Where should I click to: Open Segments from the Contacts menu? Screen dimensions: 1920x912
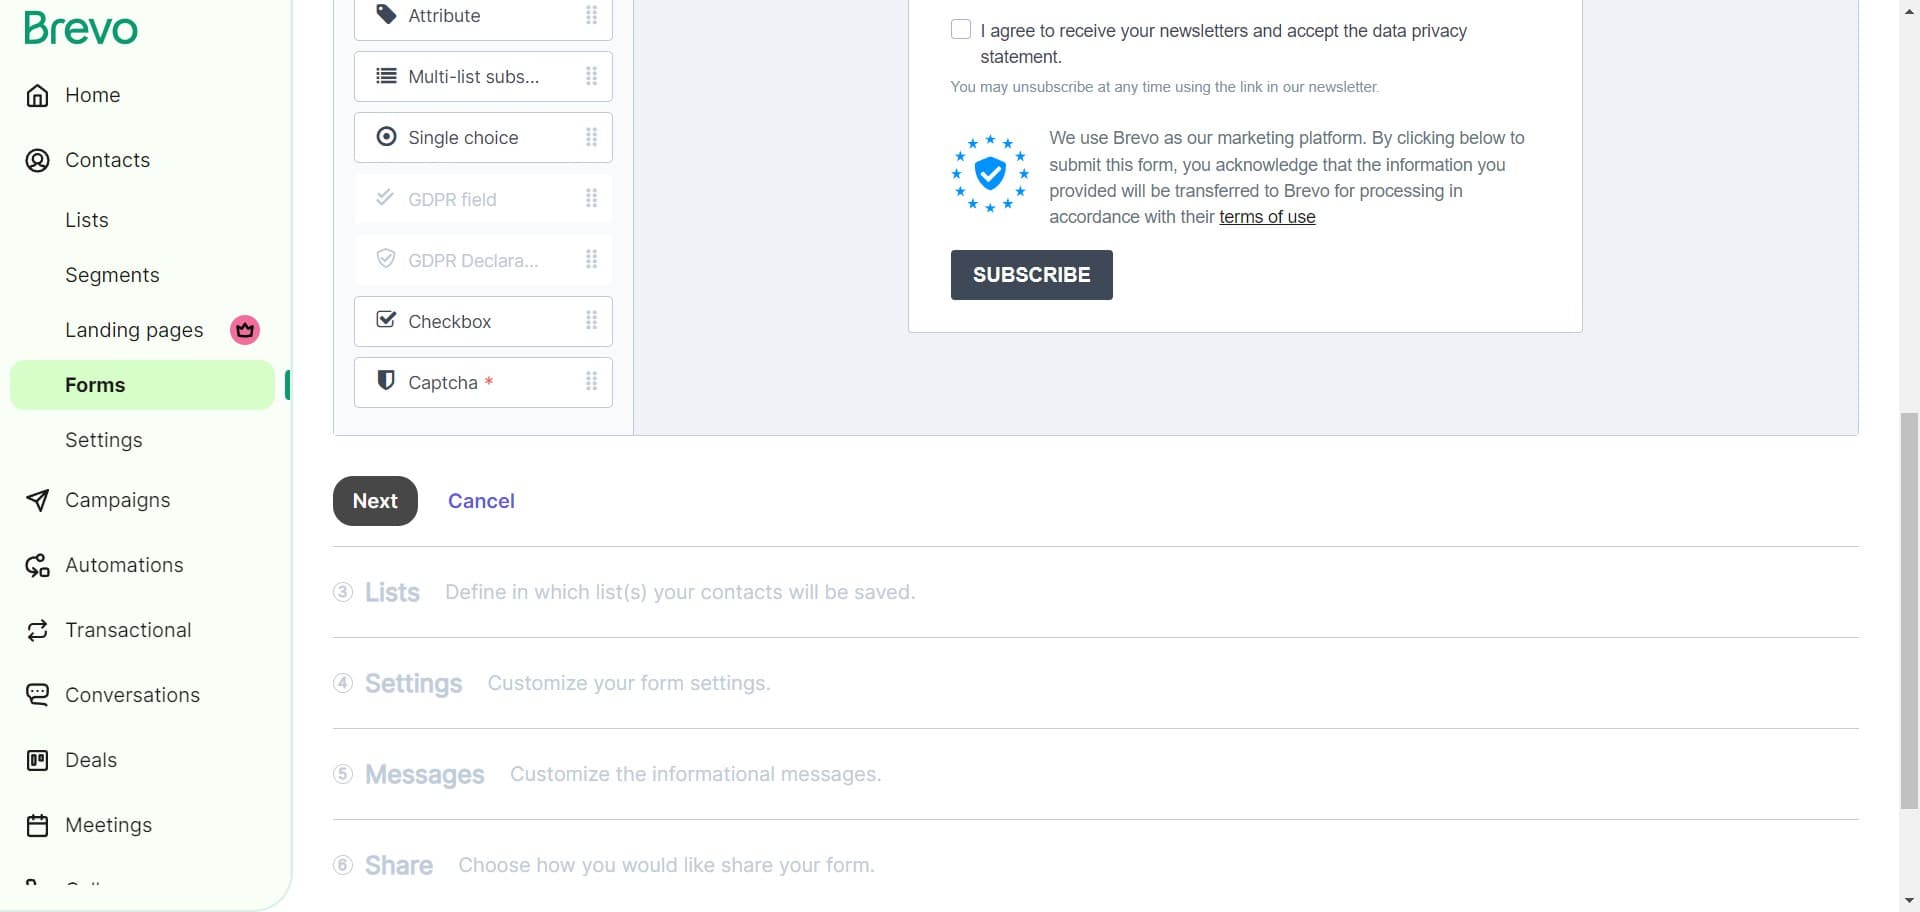[x=112, y=274]
